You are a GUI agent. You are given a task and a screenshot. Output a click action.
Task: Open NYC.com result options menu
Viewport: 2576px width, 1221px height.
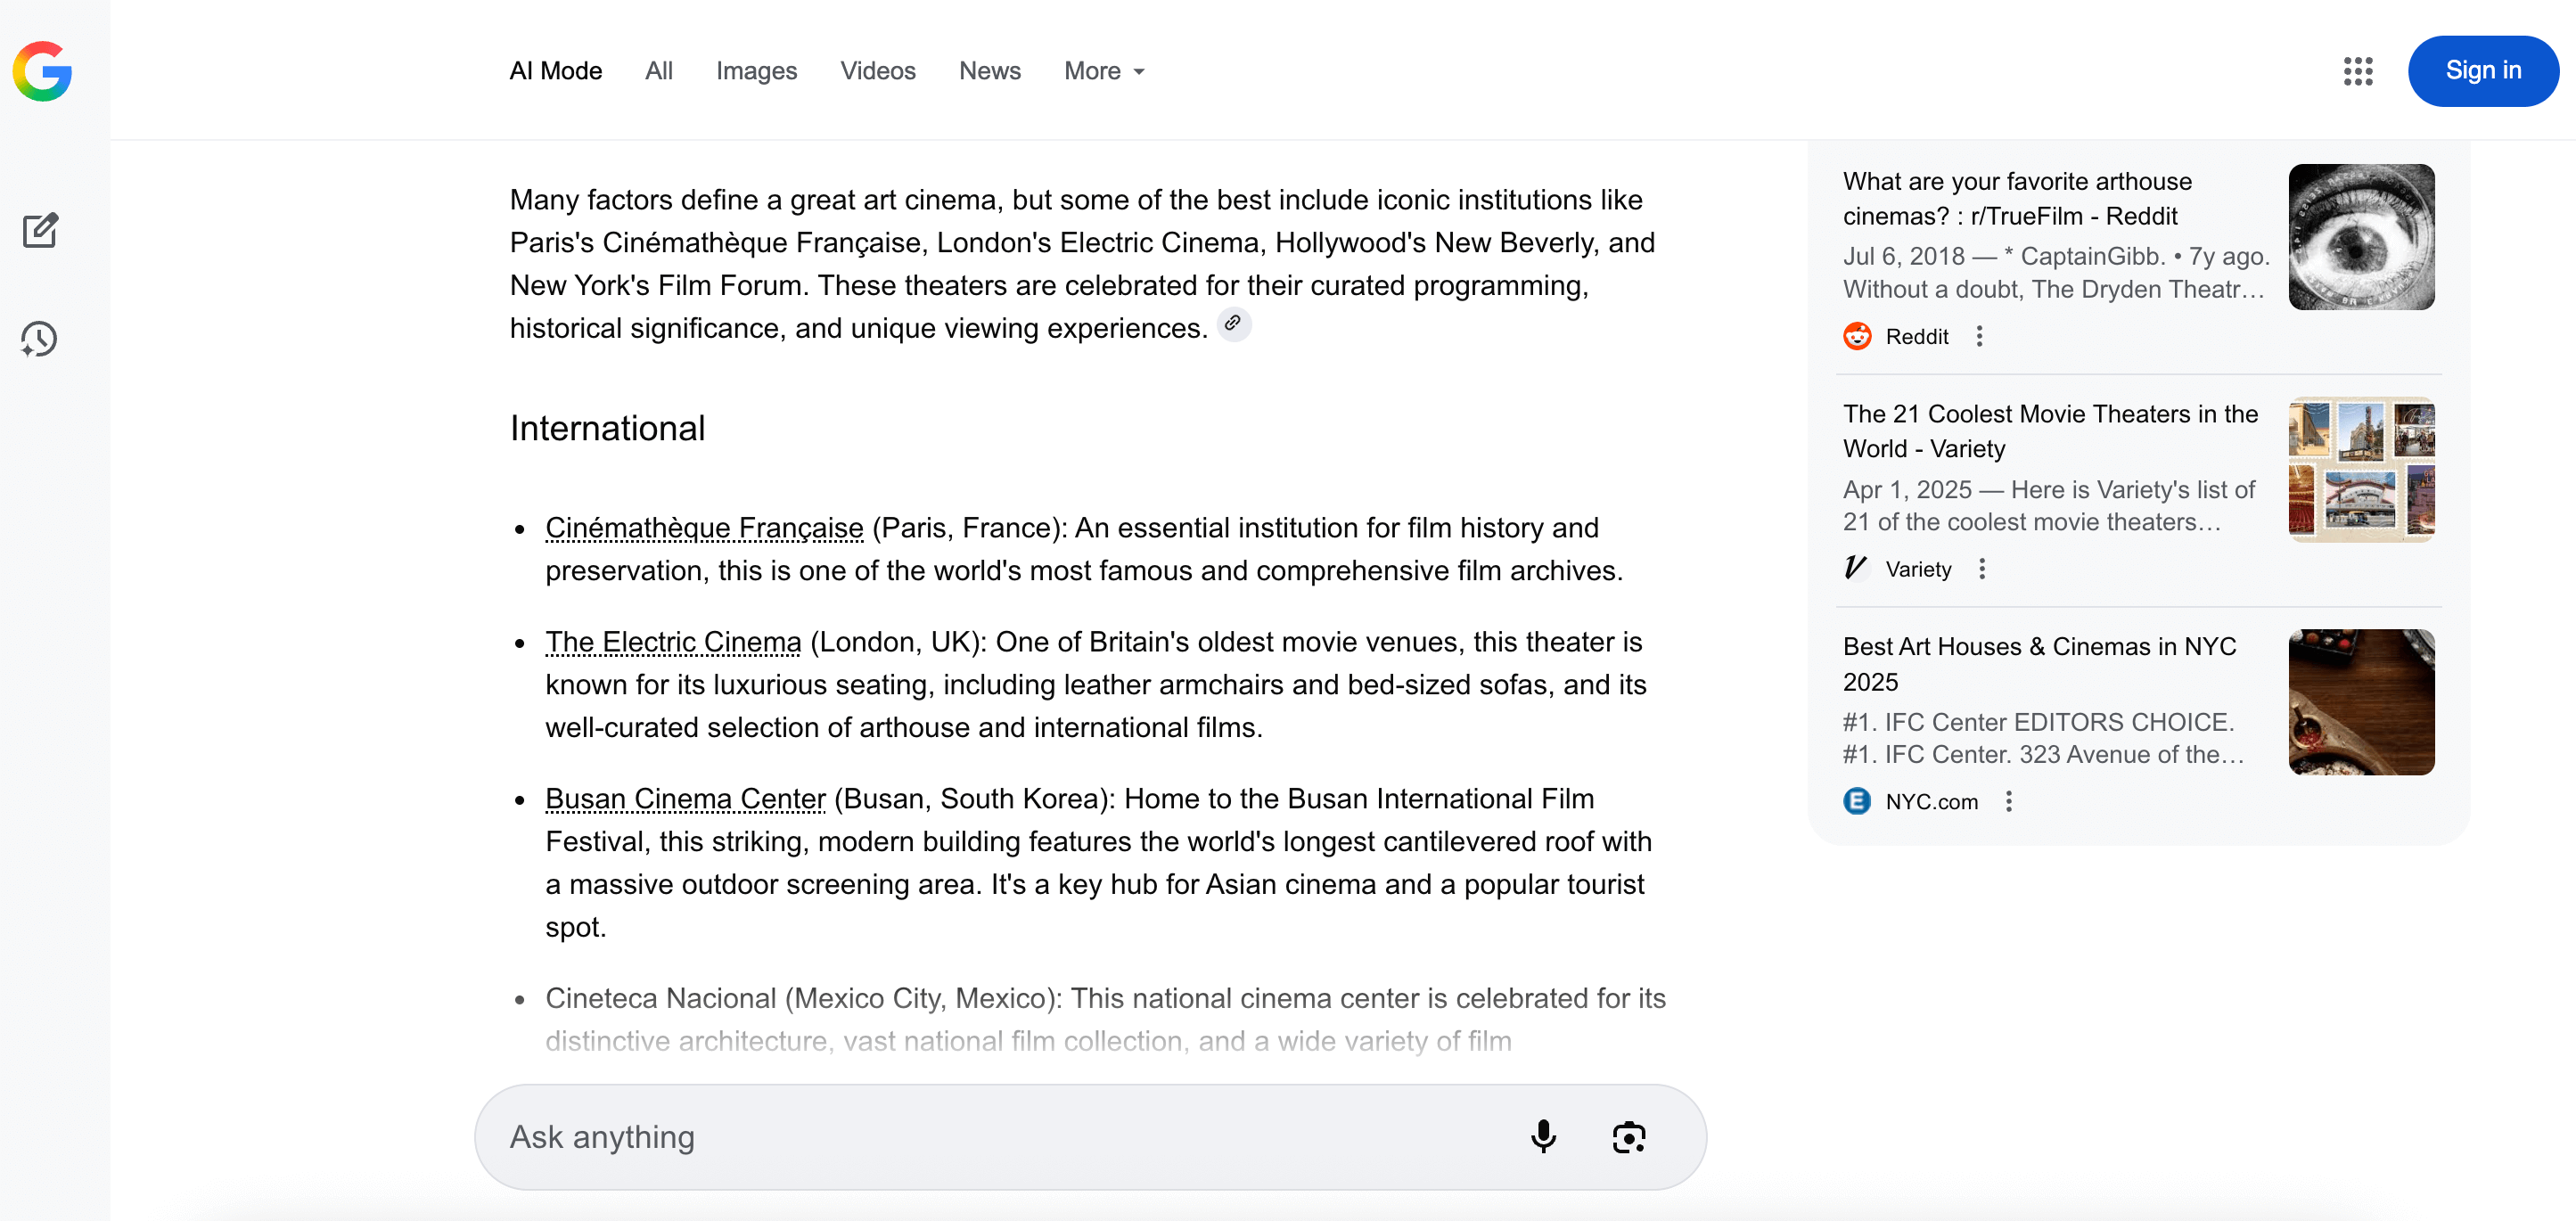coord(2008,802)
